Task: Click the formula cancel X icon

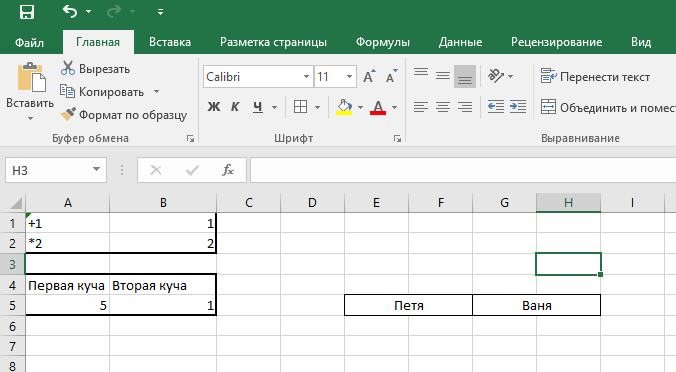Action: point(156,170)
